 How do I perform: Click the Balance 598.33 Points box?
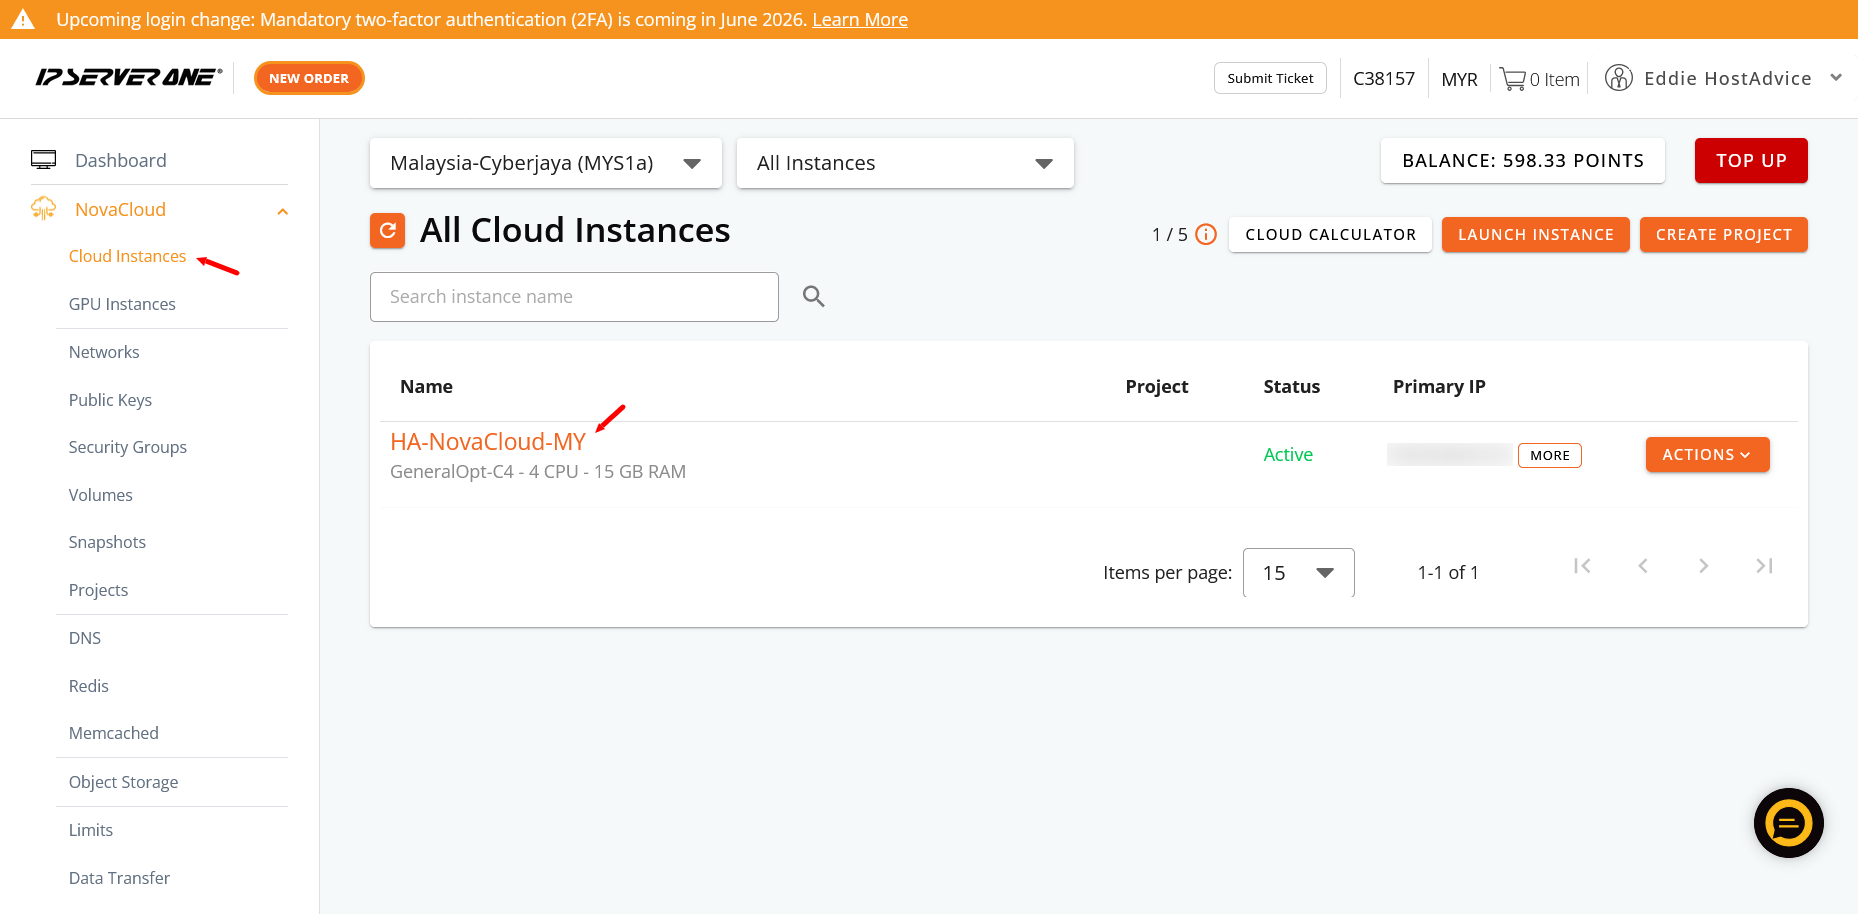(1523, 161)
